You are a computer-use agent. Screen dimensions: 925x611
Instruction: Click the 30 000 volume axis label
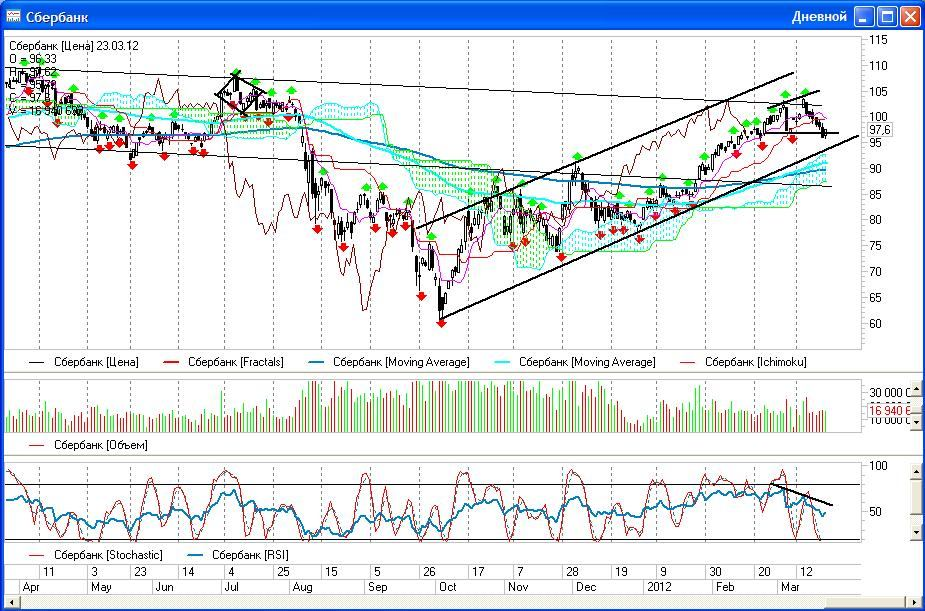coord(890,393)
